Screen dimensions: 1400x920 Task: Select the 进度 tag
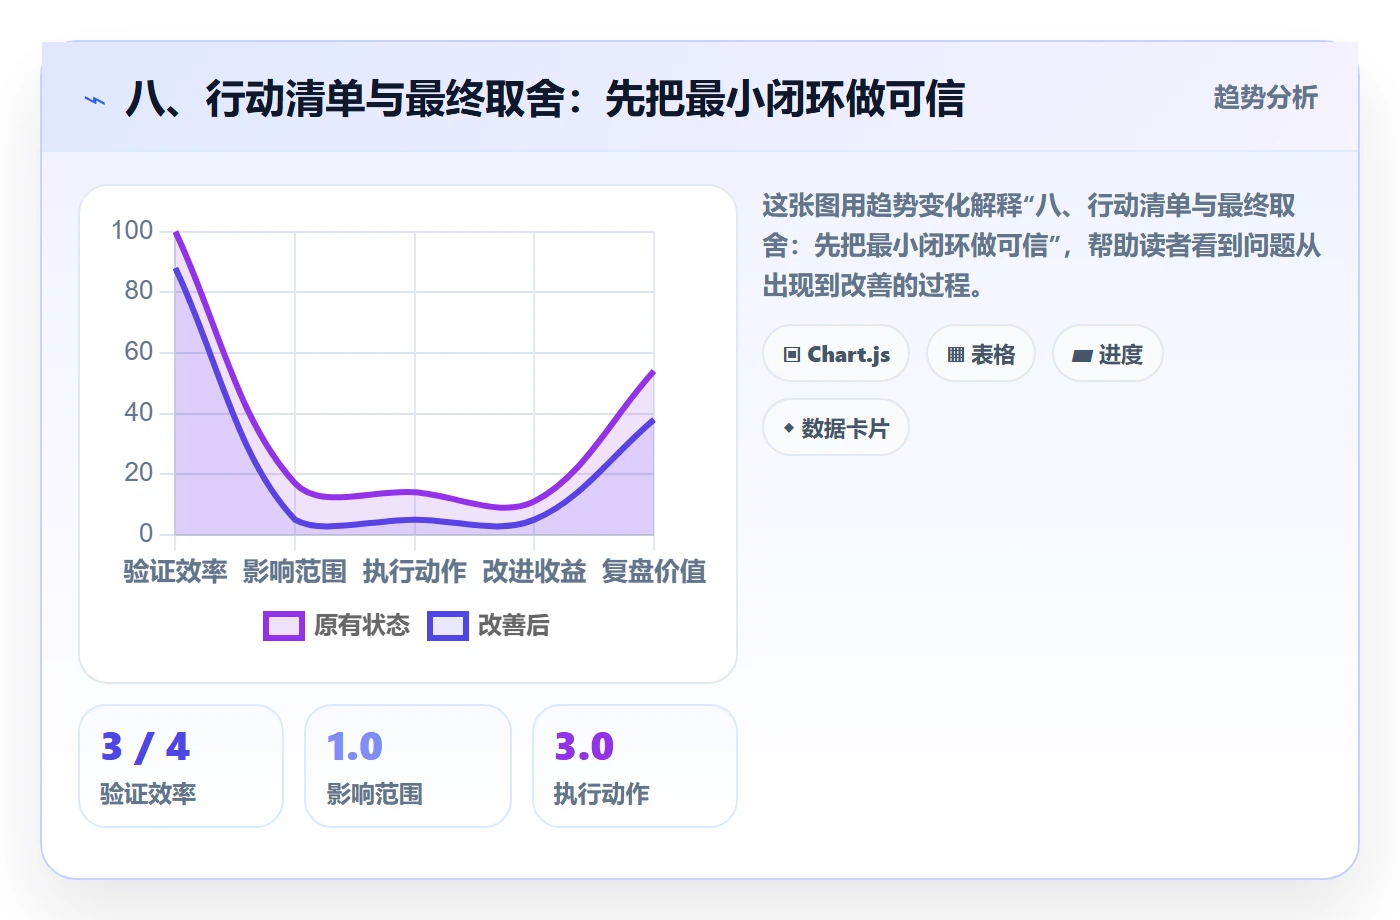[x=1108, y=354]
